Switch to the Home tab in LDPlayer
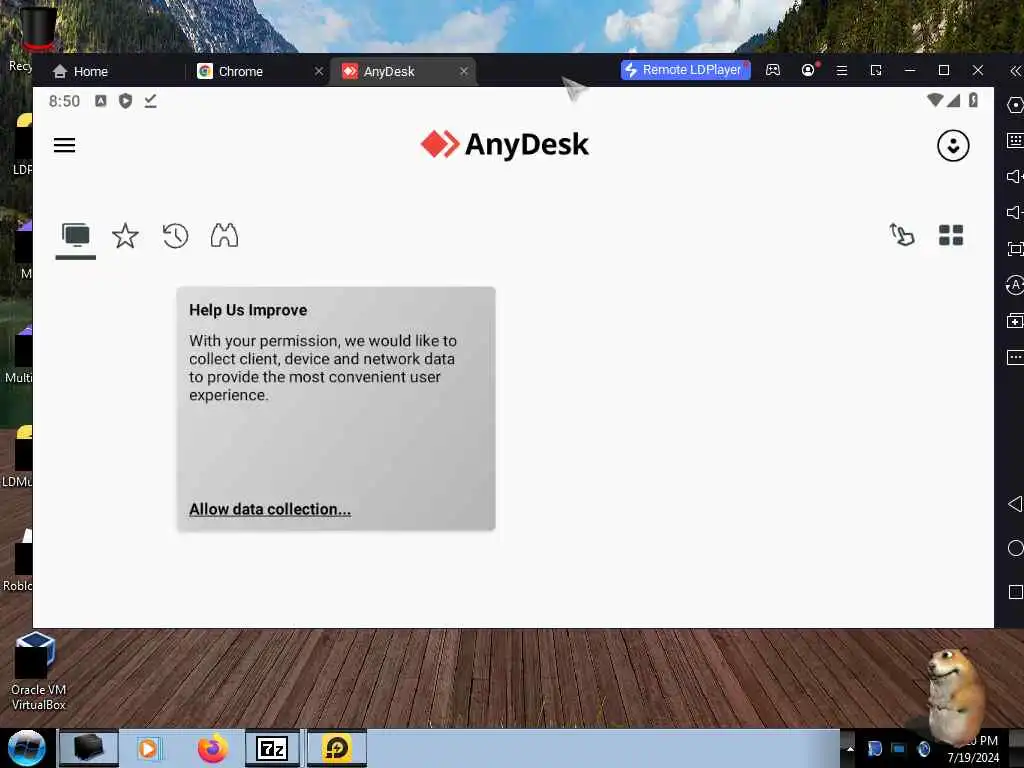 [80, 71]
